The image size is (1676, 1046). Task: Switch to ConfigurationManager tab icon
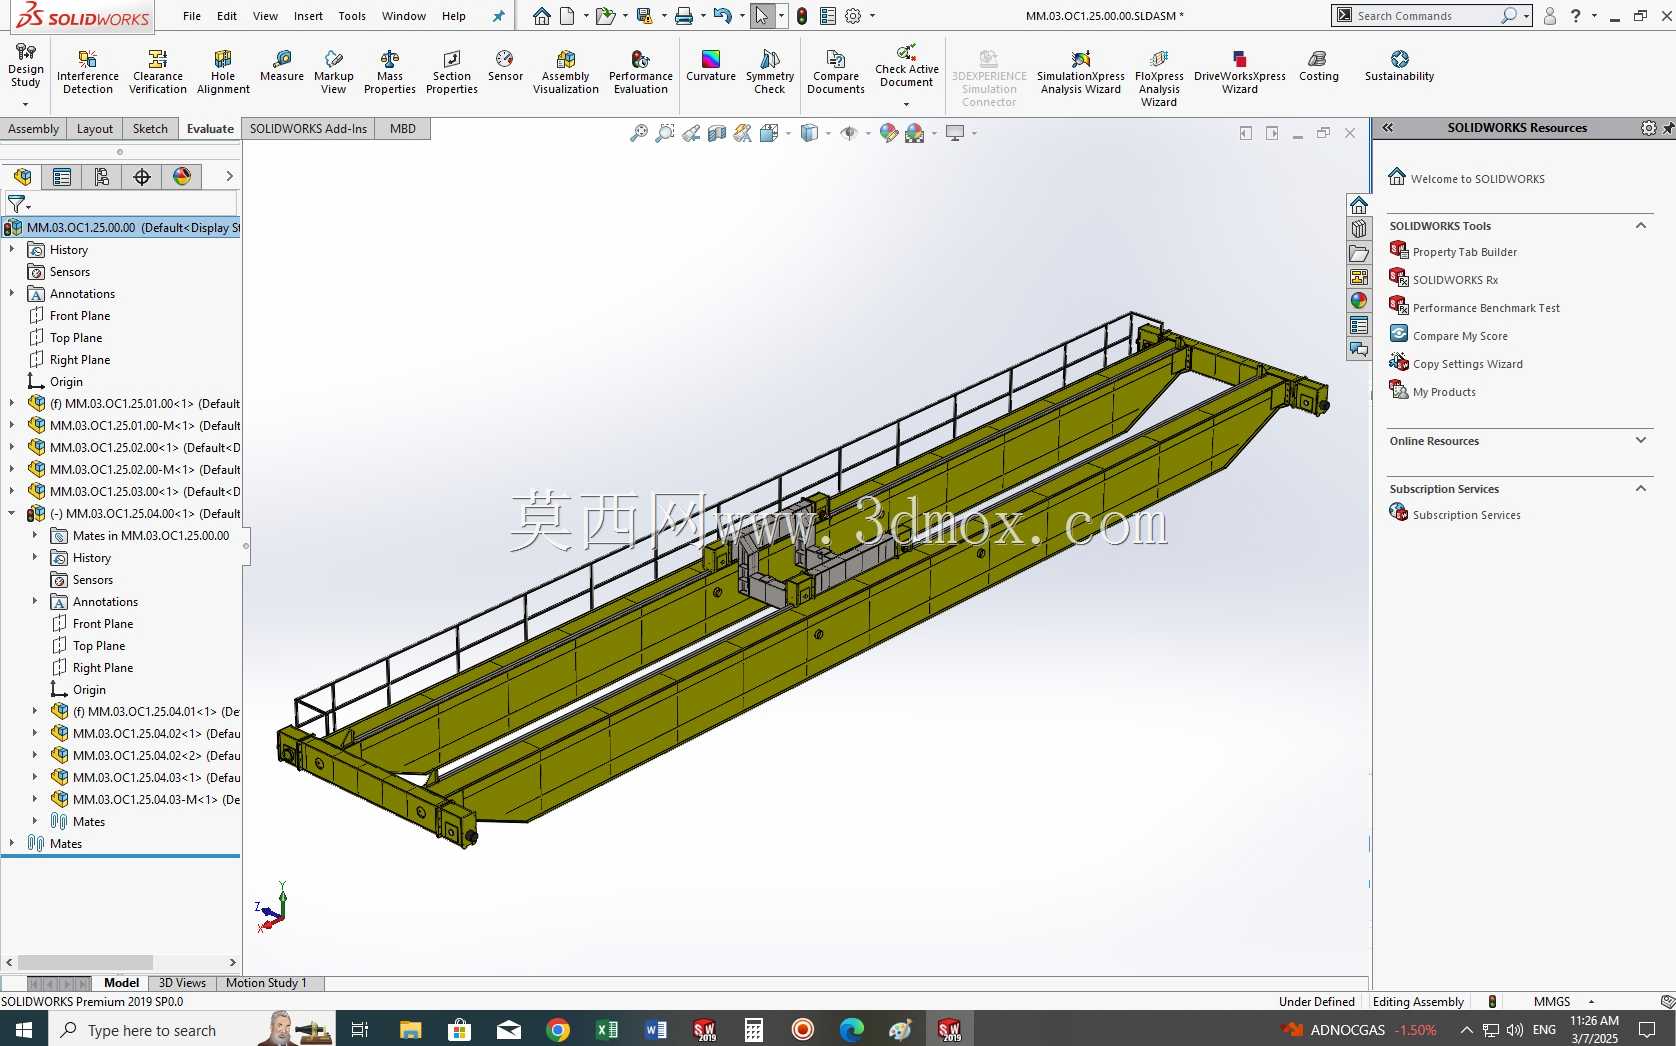coord(102,177)
